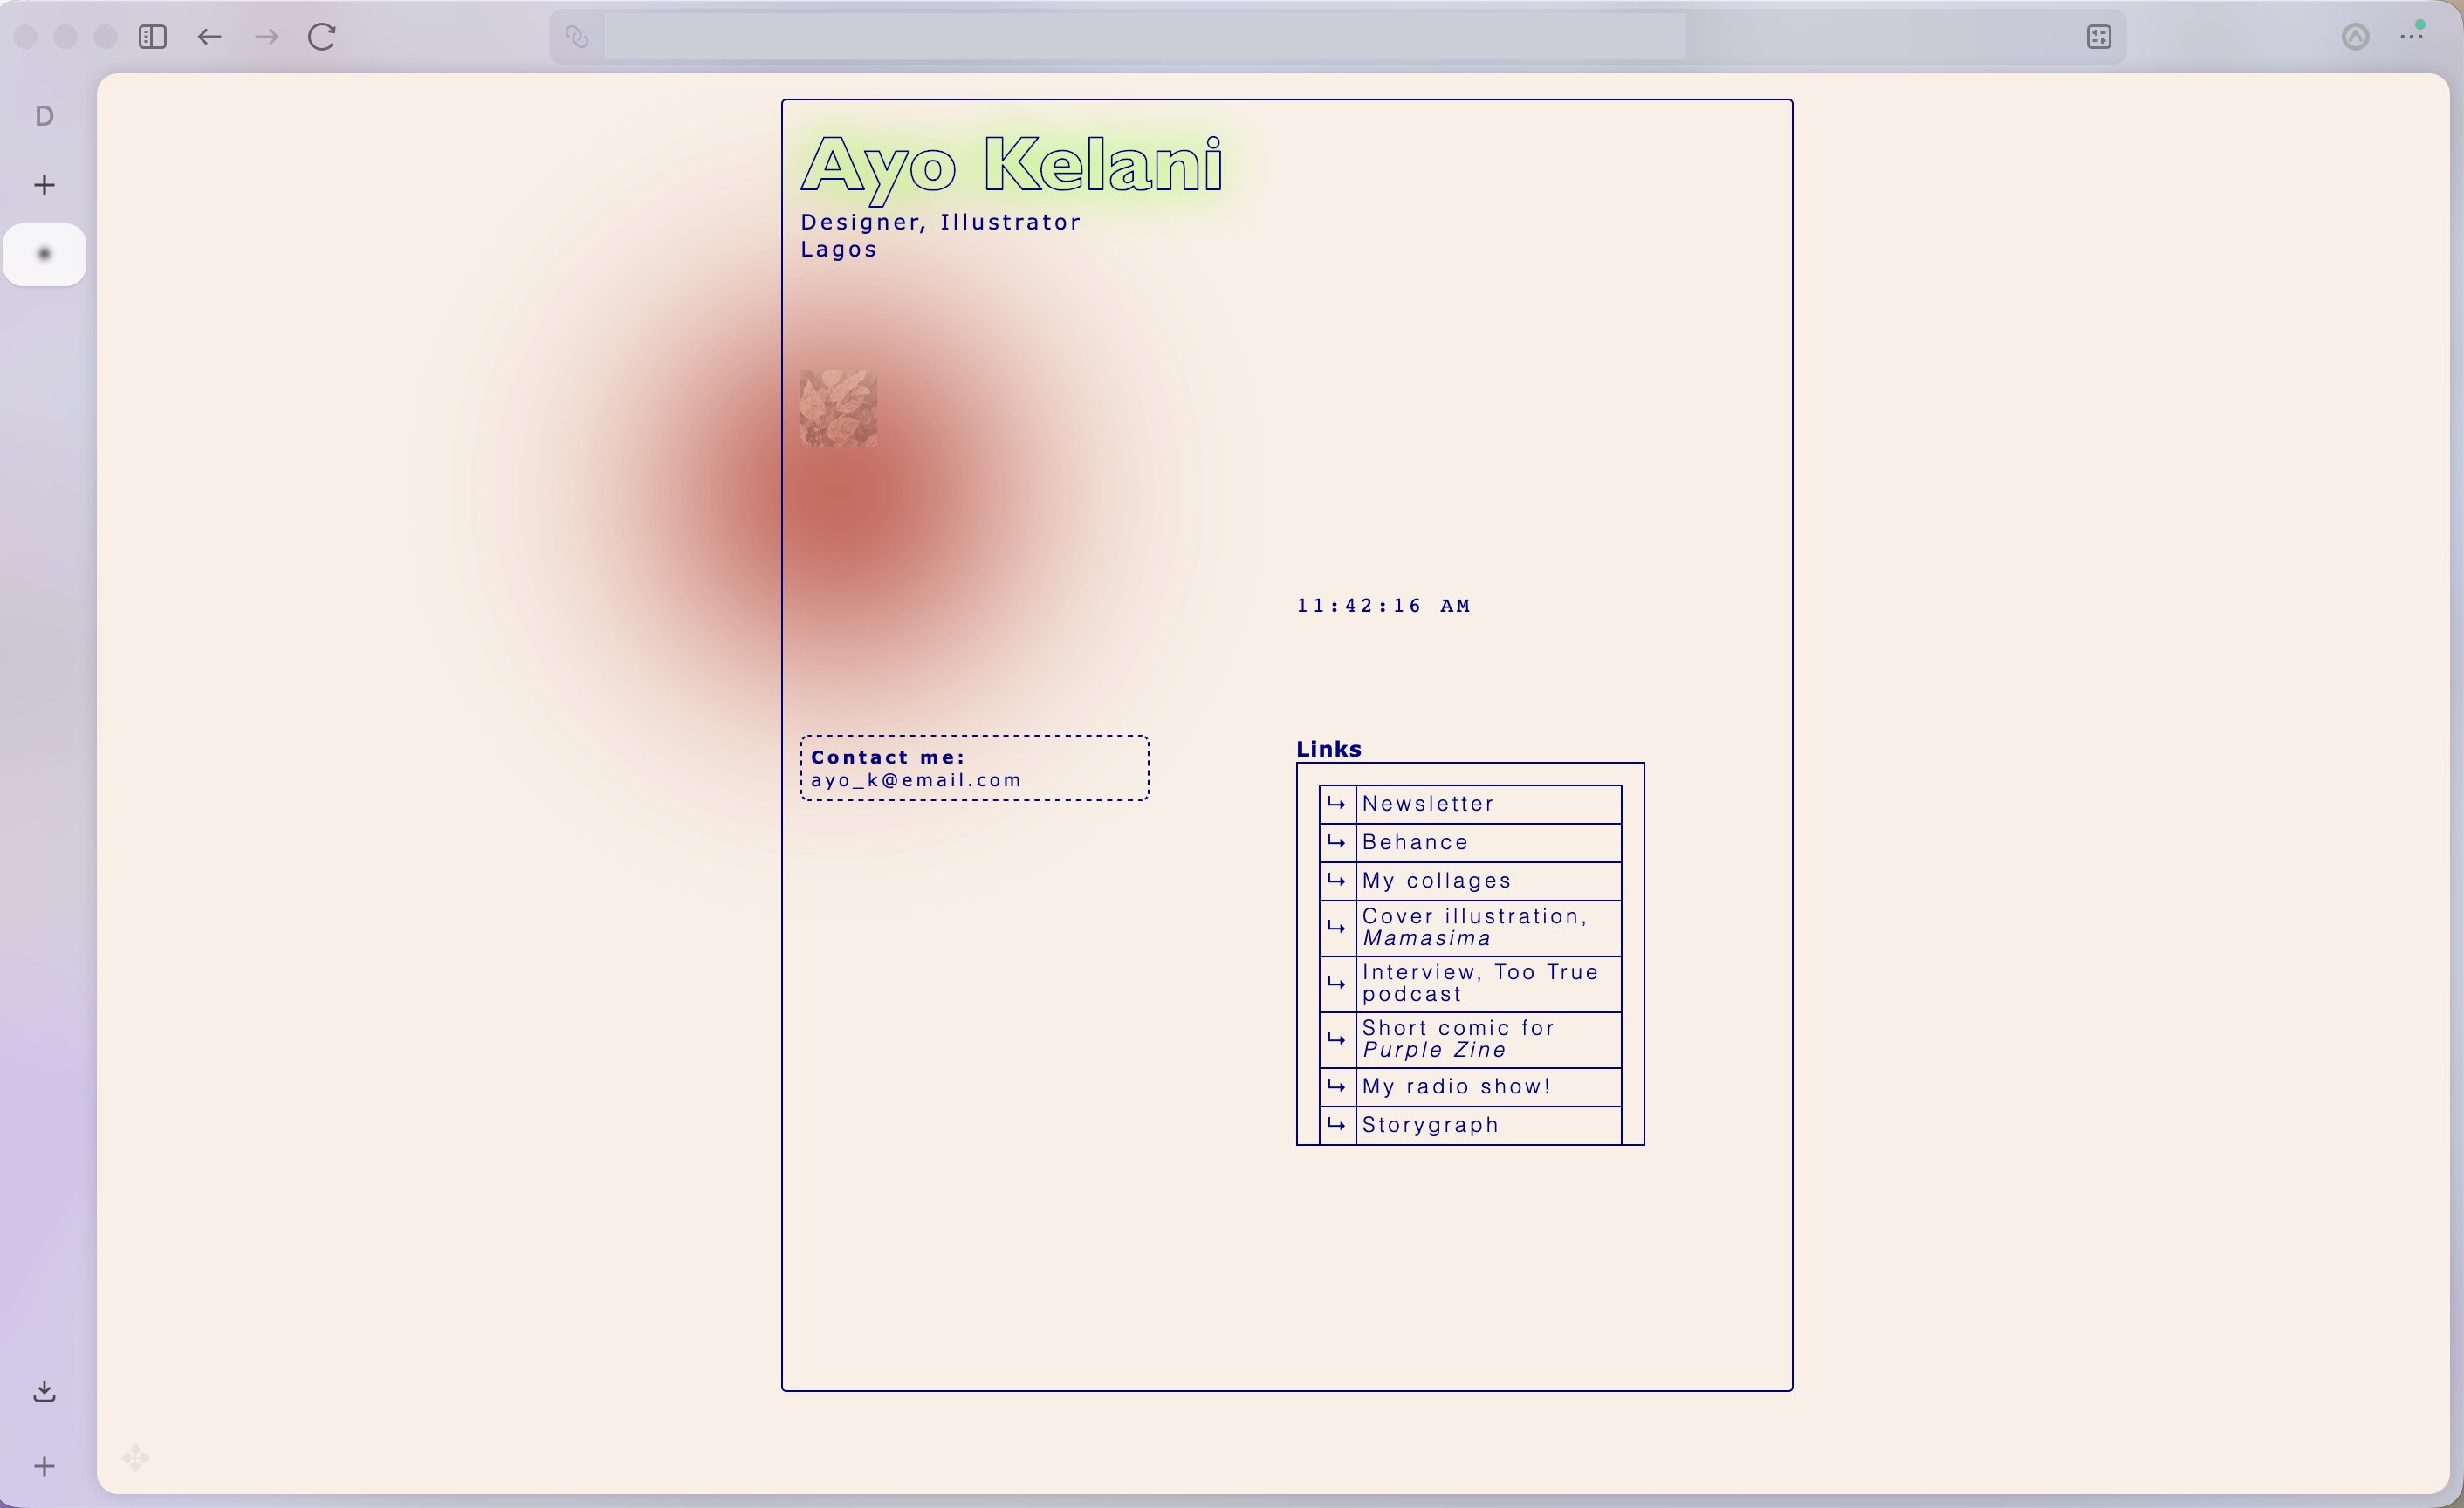
Task: Click the link icon in the address bar
Action: (x=577, y=37)
